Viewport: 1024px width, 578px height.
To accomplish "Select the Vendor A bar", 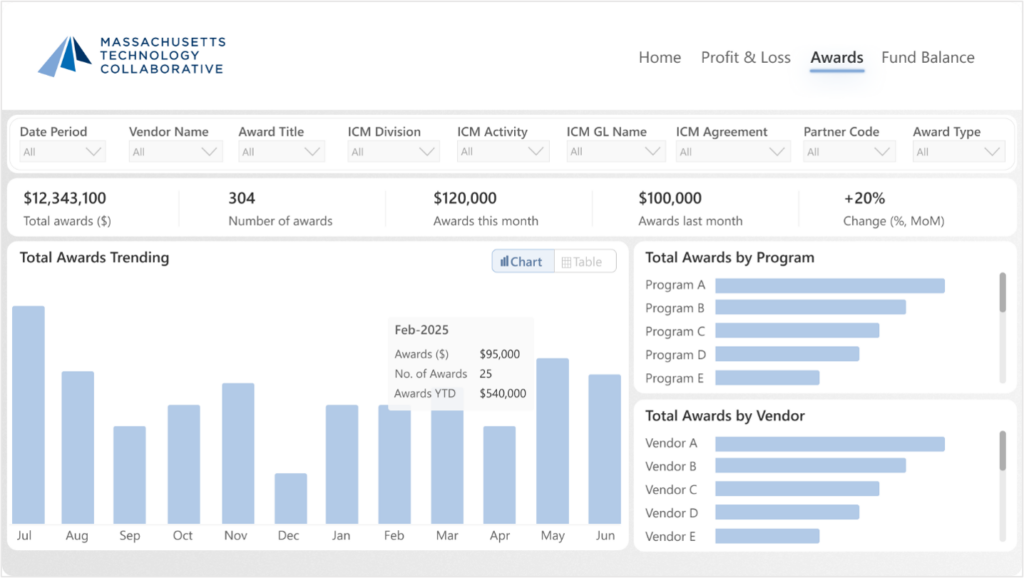I will click(830, 444).
